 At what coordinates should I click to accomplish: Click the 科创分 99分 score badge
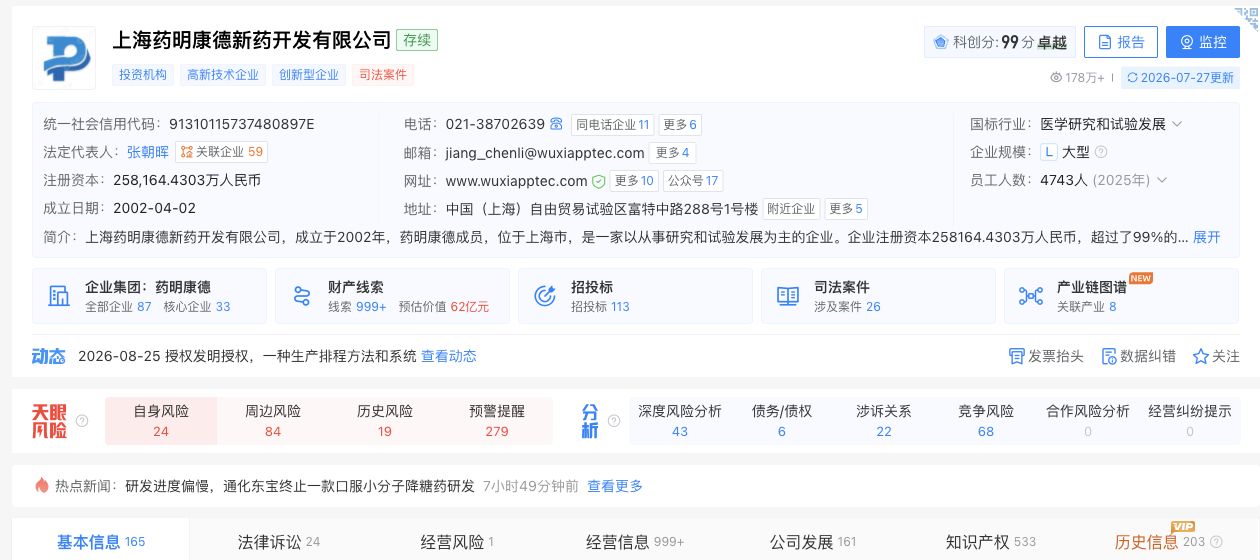[x=1000, y=42]
